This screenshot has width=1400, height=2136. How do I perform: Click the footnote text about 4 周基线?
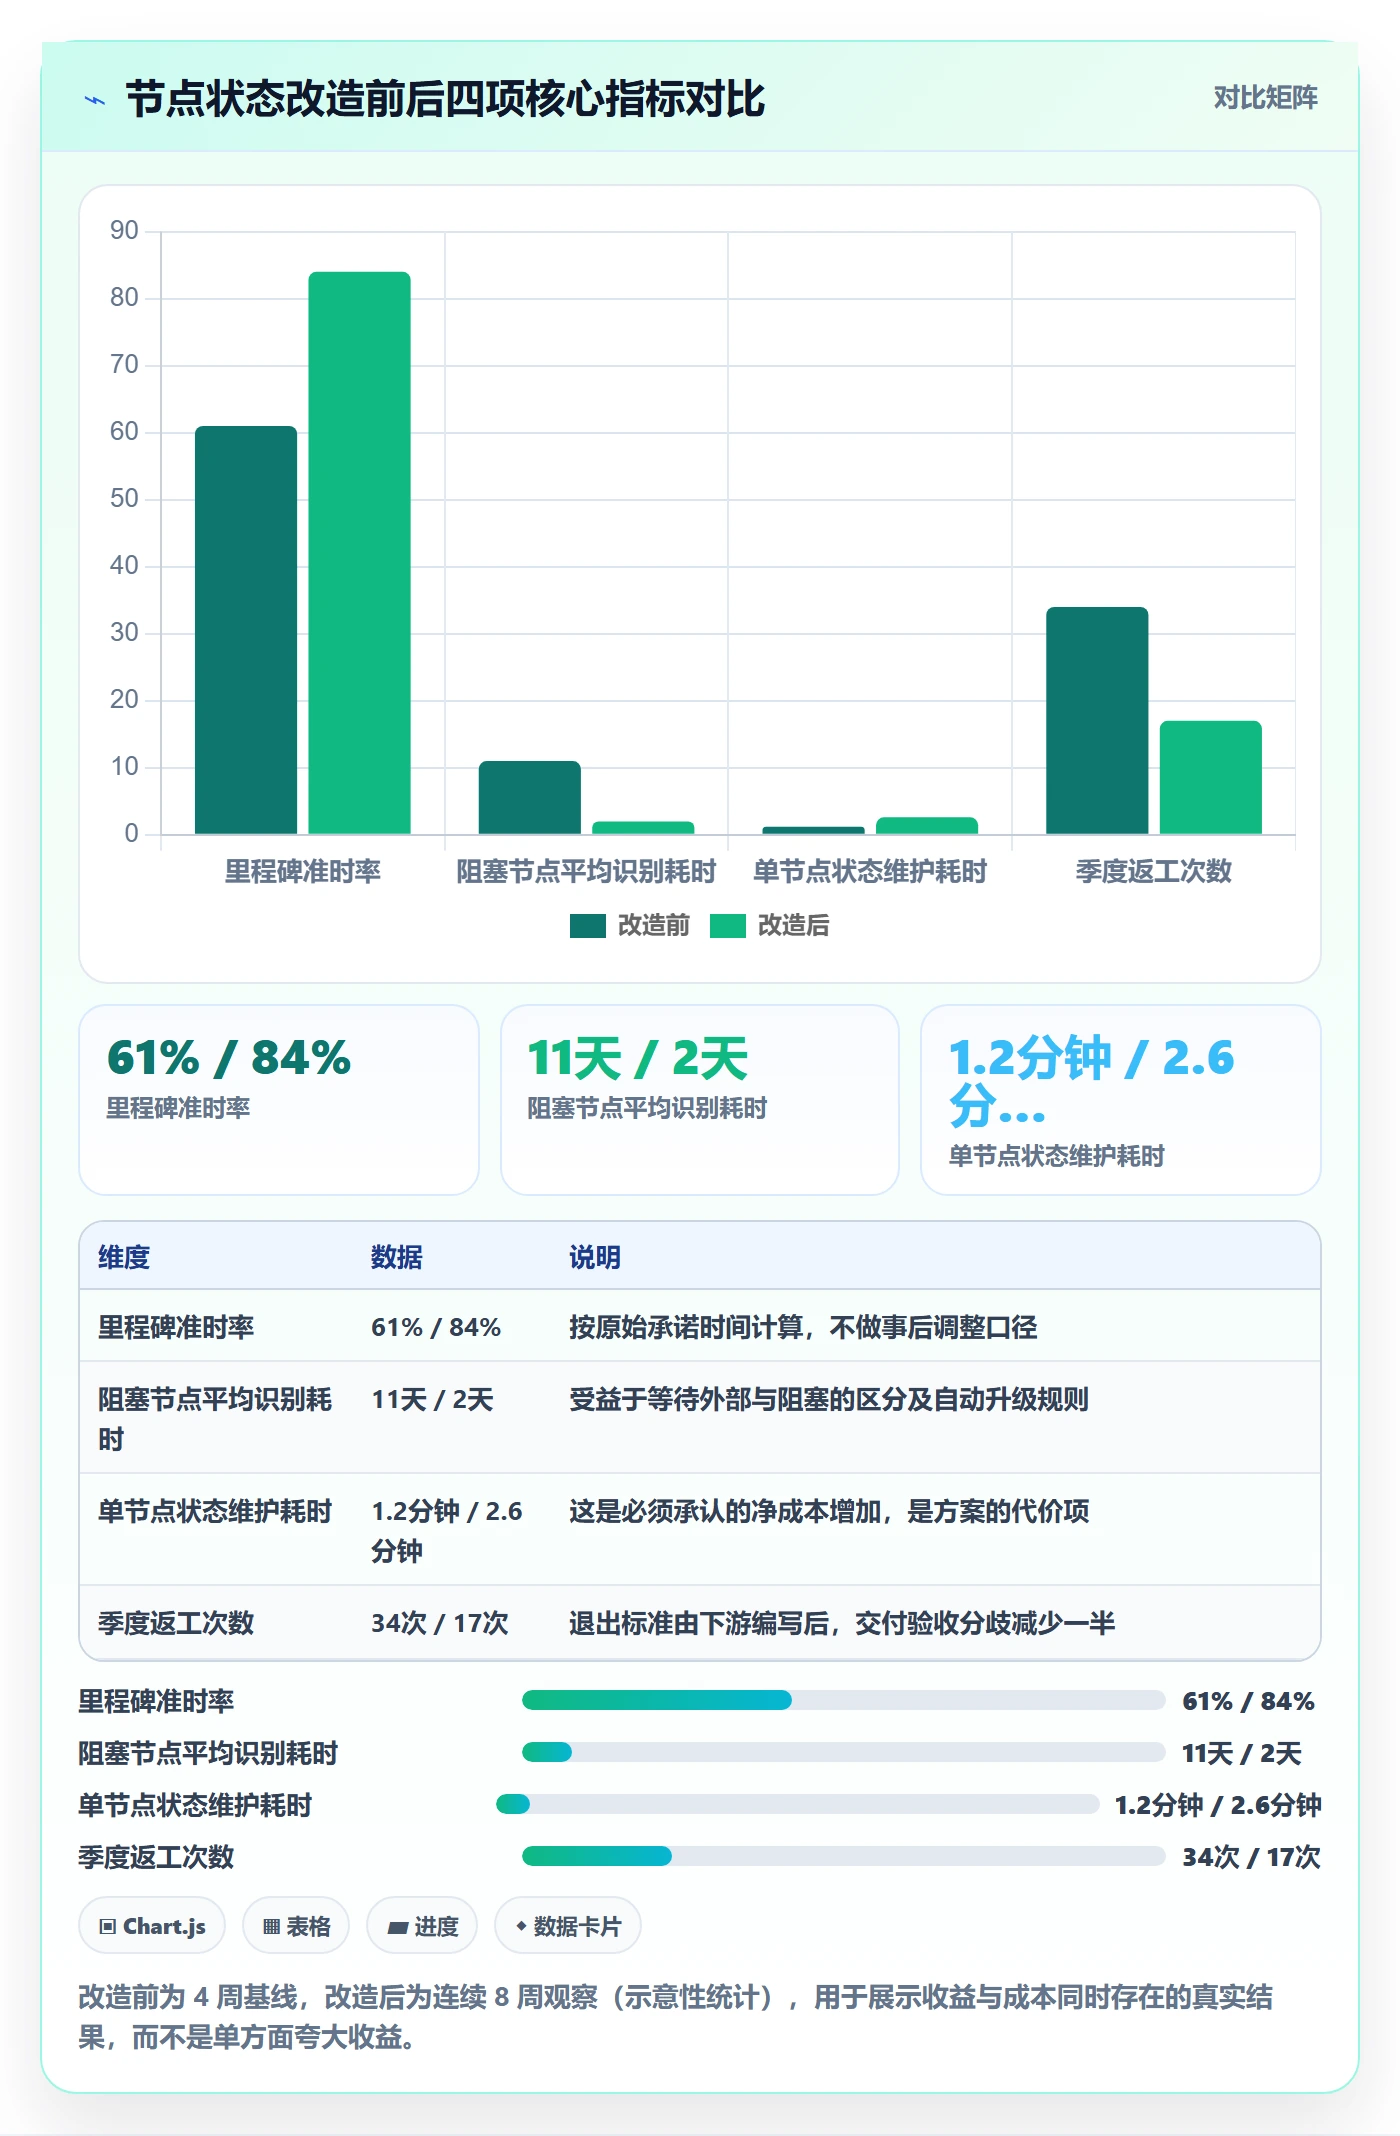pyautogui.click(x=676, y=2017)
